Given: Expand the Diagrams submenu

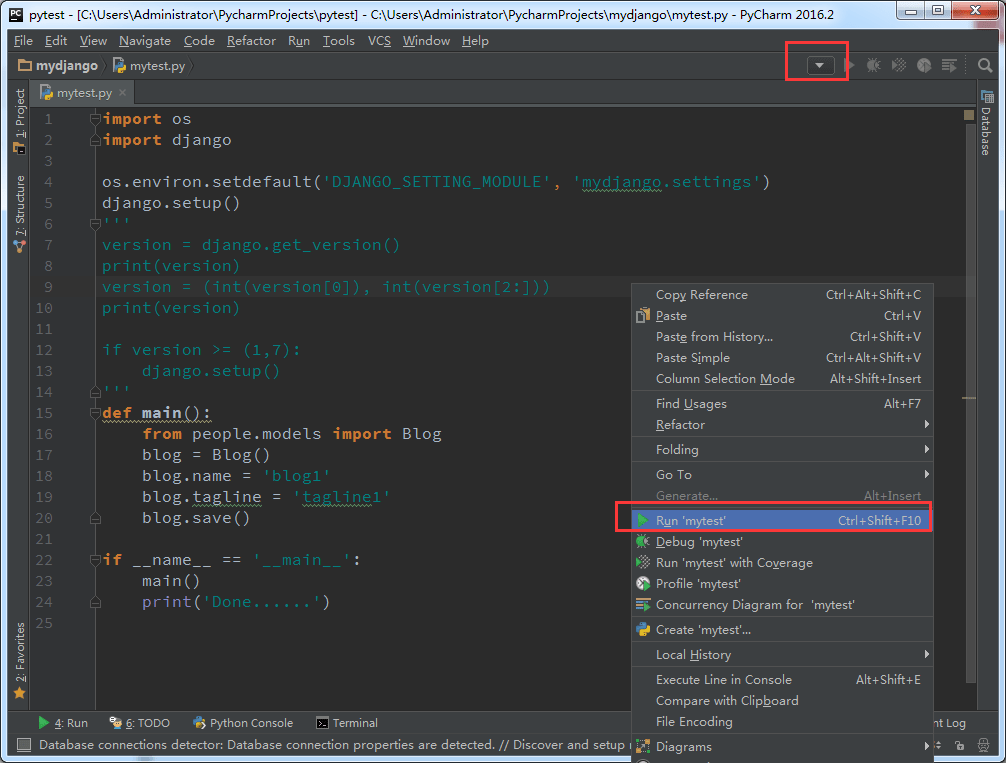Looking at the screenshot, I should pos(782,746).
